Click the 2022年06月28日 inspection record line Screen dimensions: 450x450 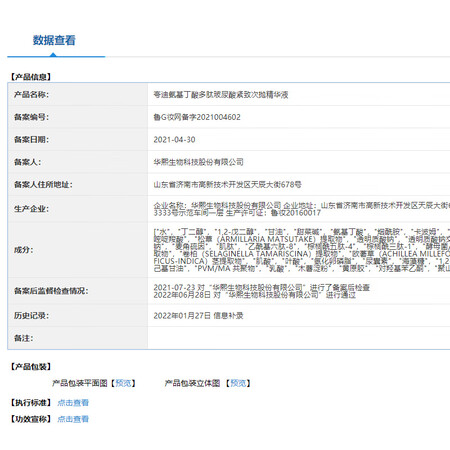pyautogui.click(x=255, y=295)
